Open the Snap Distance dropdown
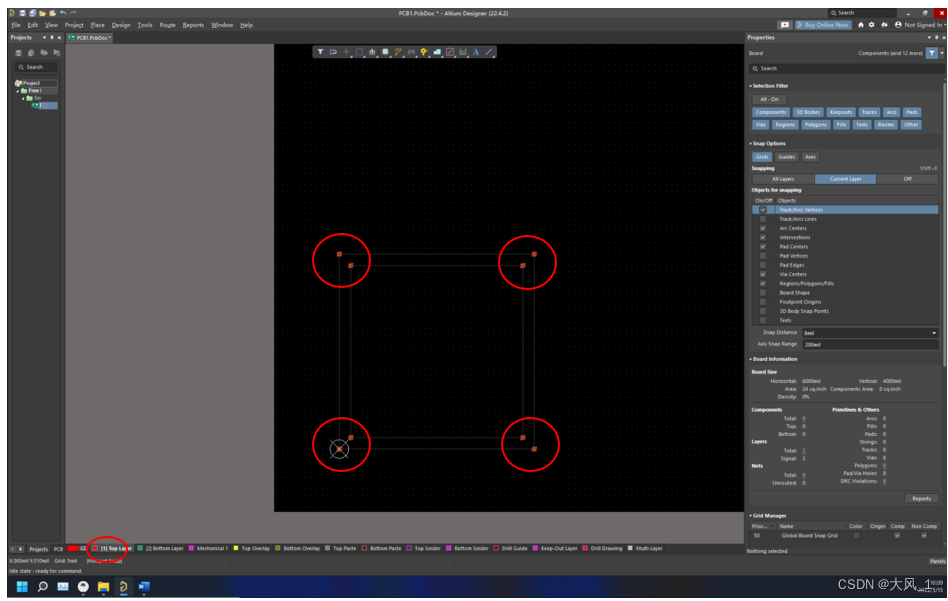 point(933,333)
